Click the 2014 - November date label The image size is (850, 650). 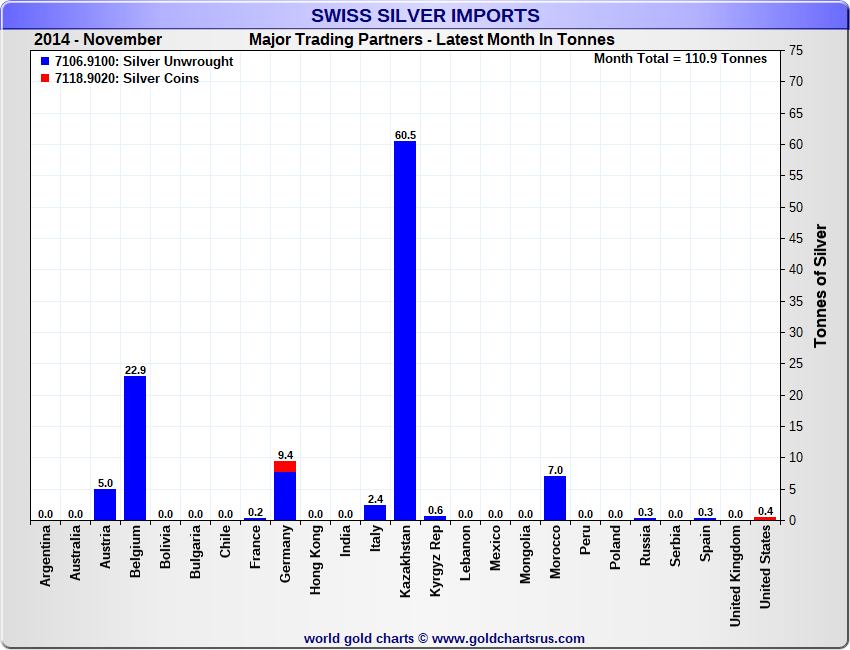pos(98,40)
